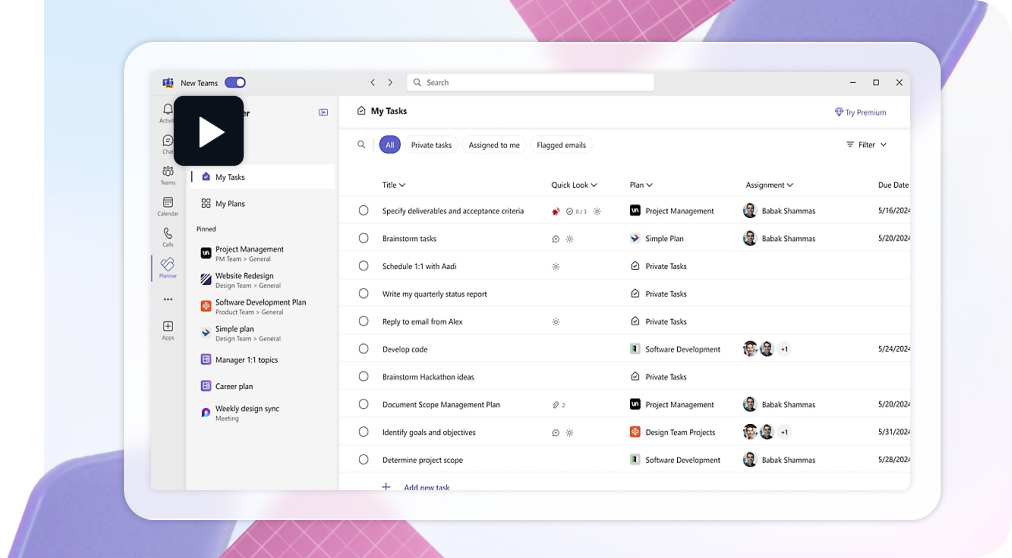Open Teams section in the sidebar
Screen dimensions: 1012x558
[x=168, y=175]
